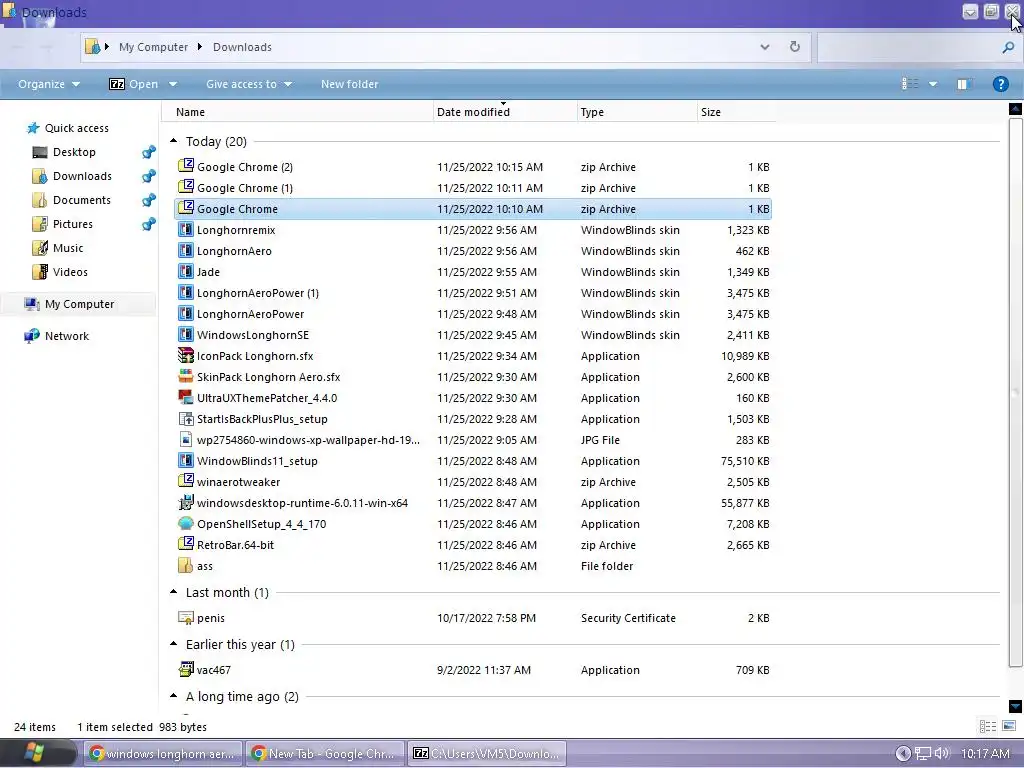Open the Give access to dropdown
Viewport: 1024px width, 768px height.
point(249,84)
